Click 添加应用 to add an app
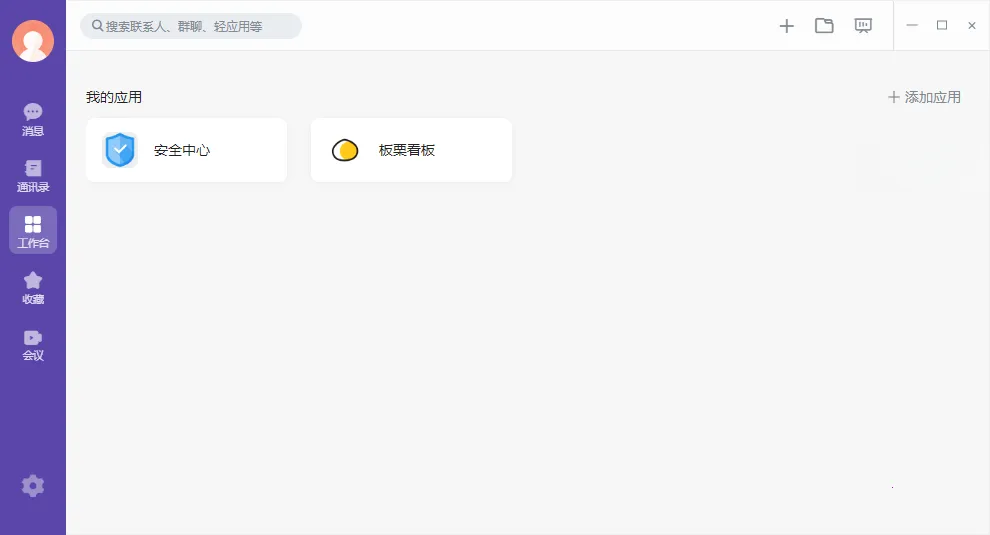990x535 pixels. [924, 97]
